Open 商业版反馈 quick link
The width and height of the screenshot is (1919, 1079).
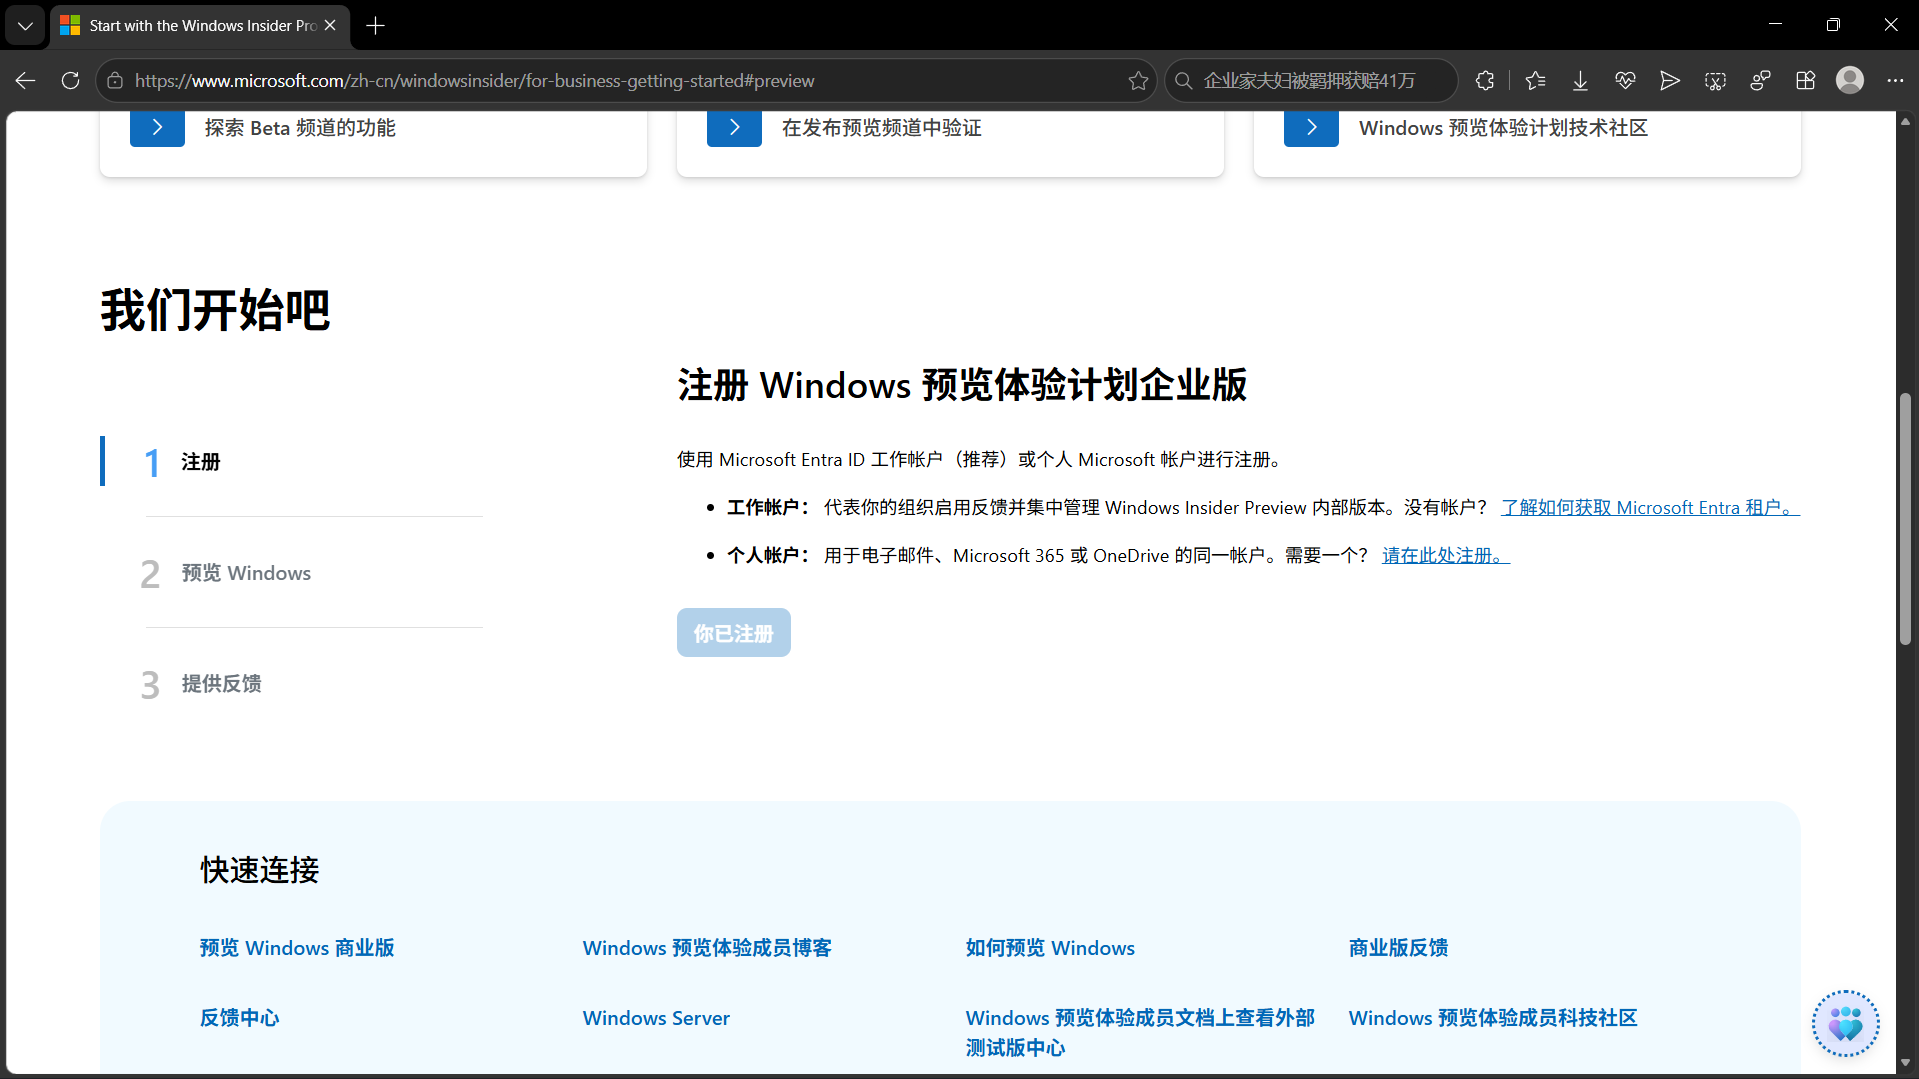(1398, 948)
